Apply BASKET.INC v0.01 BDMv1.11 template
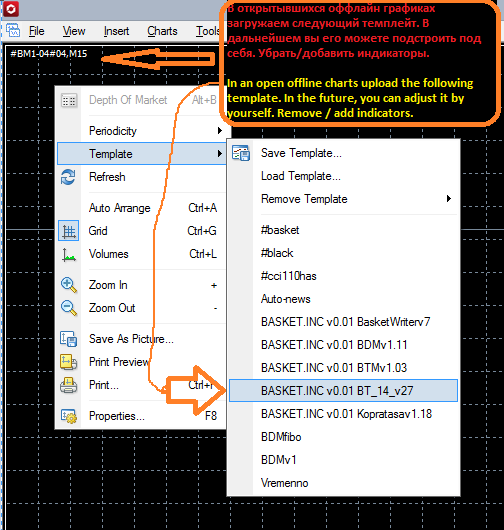 [343, 345]
